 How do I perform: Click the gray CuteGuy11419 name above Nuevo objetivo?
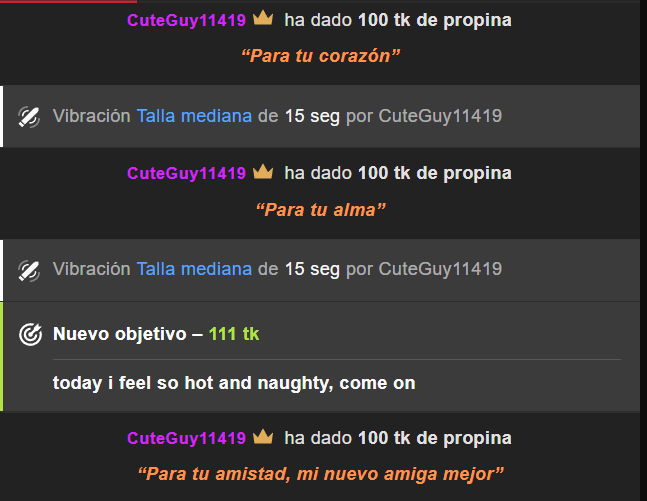coord(440,269)
